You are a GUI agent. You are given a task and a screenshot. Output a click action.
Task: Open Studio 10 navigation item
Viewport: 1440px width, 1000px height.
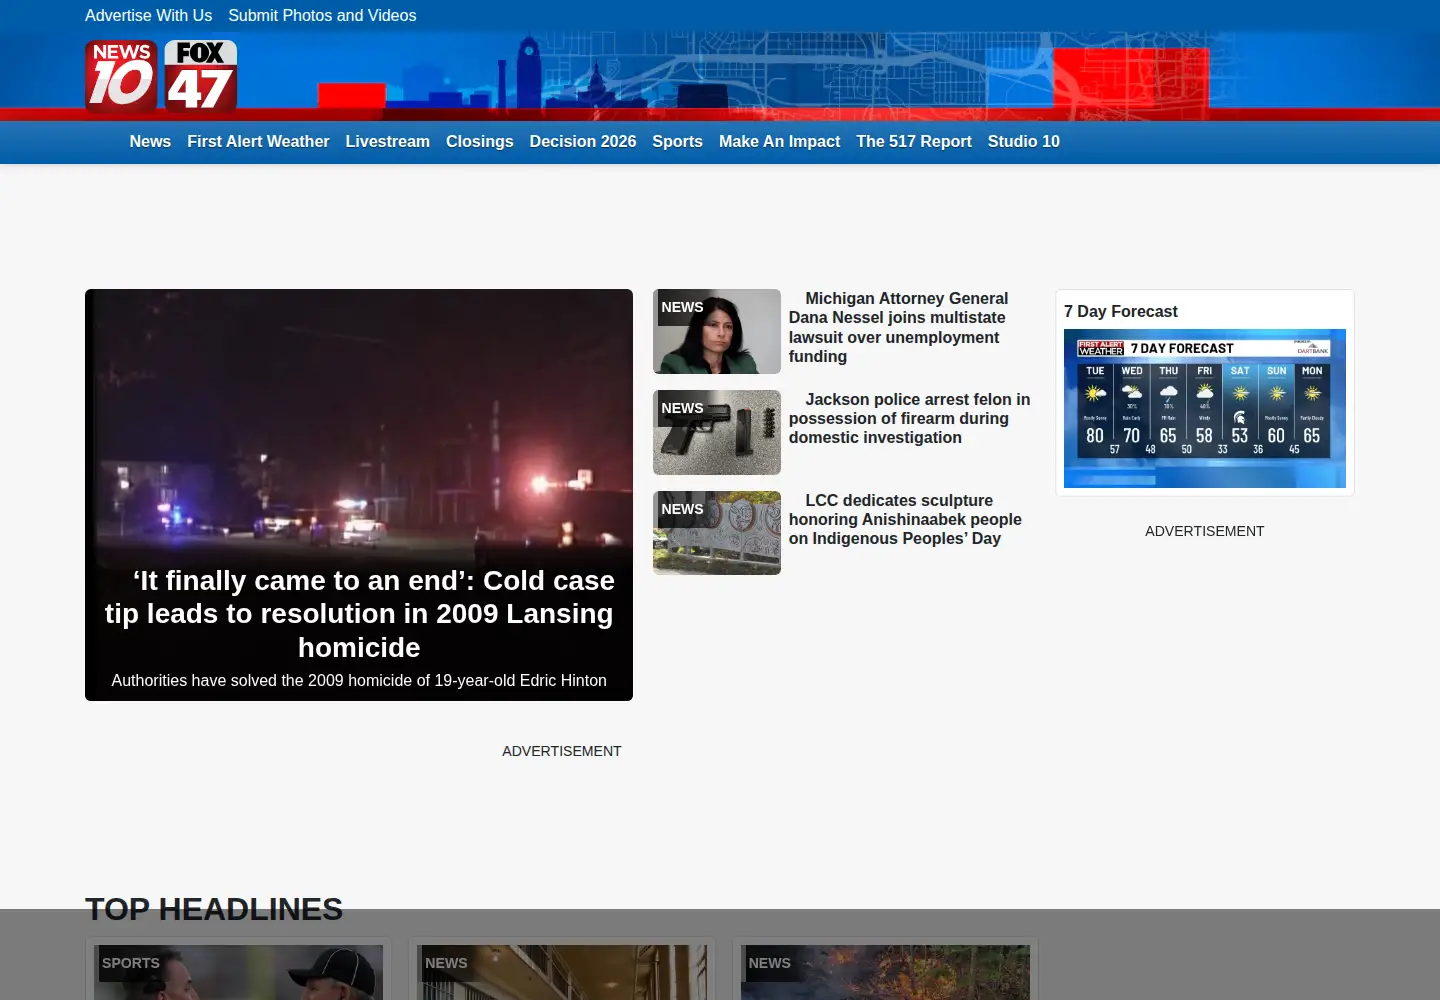1023,142
